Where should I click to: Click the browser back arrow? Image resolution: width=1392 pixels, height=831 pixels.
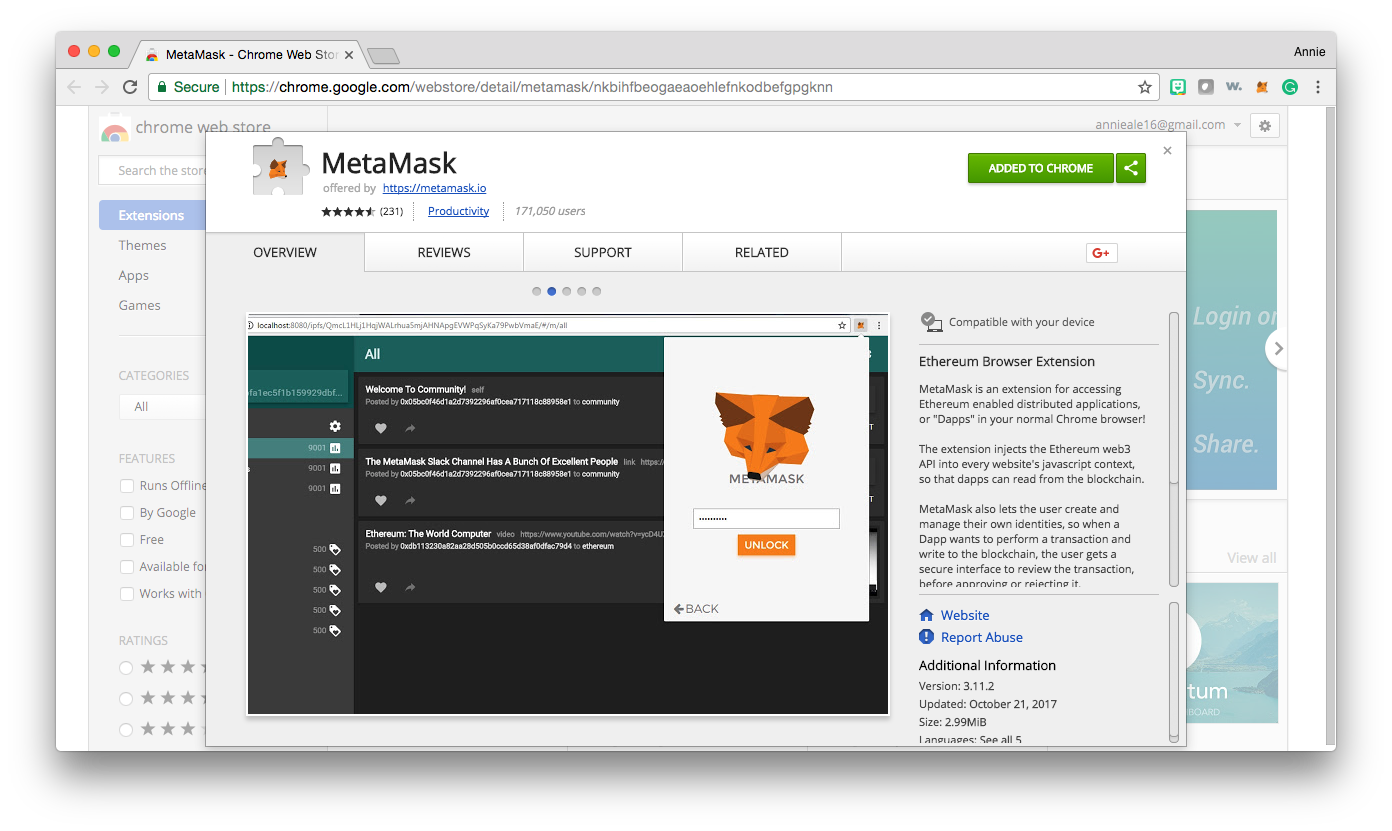click(x=74, y=87)
